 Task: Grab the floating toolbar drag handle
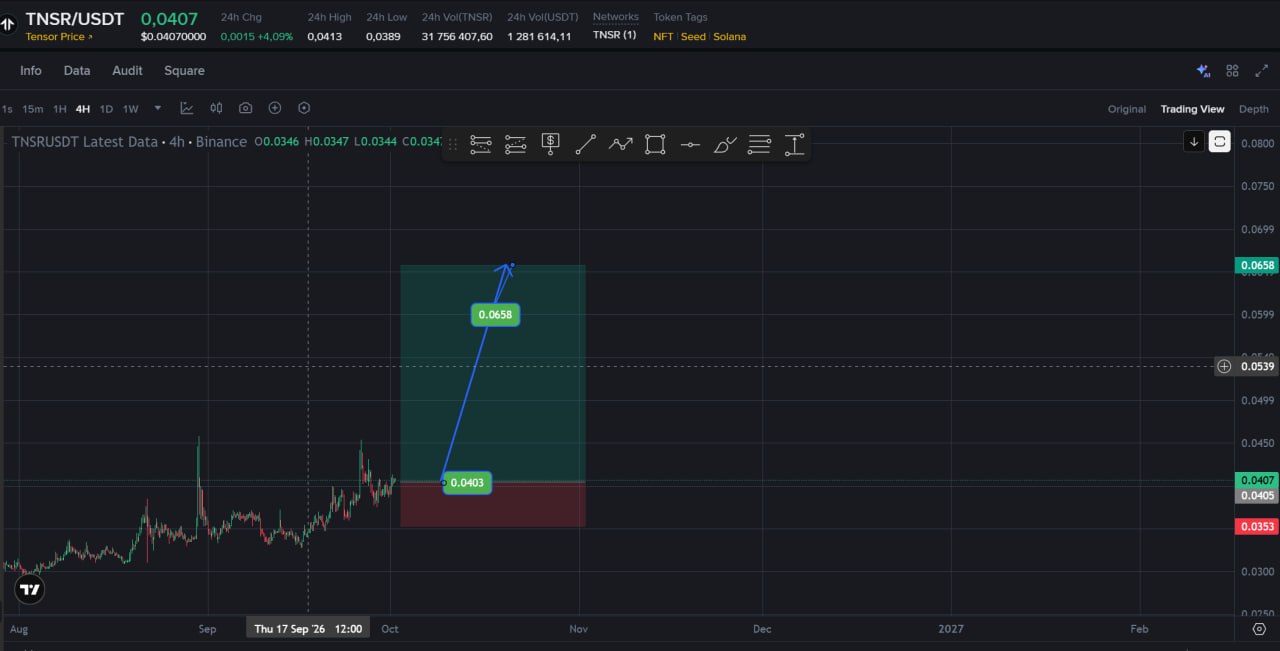point(452,144)
